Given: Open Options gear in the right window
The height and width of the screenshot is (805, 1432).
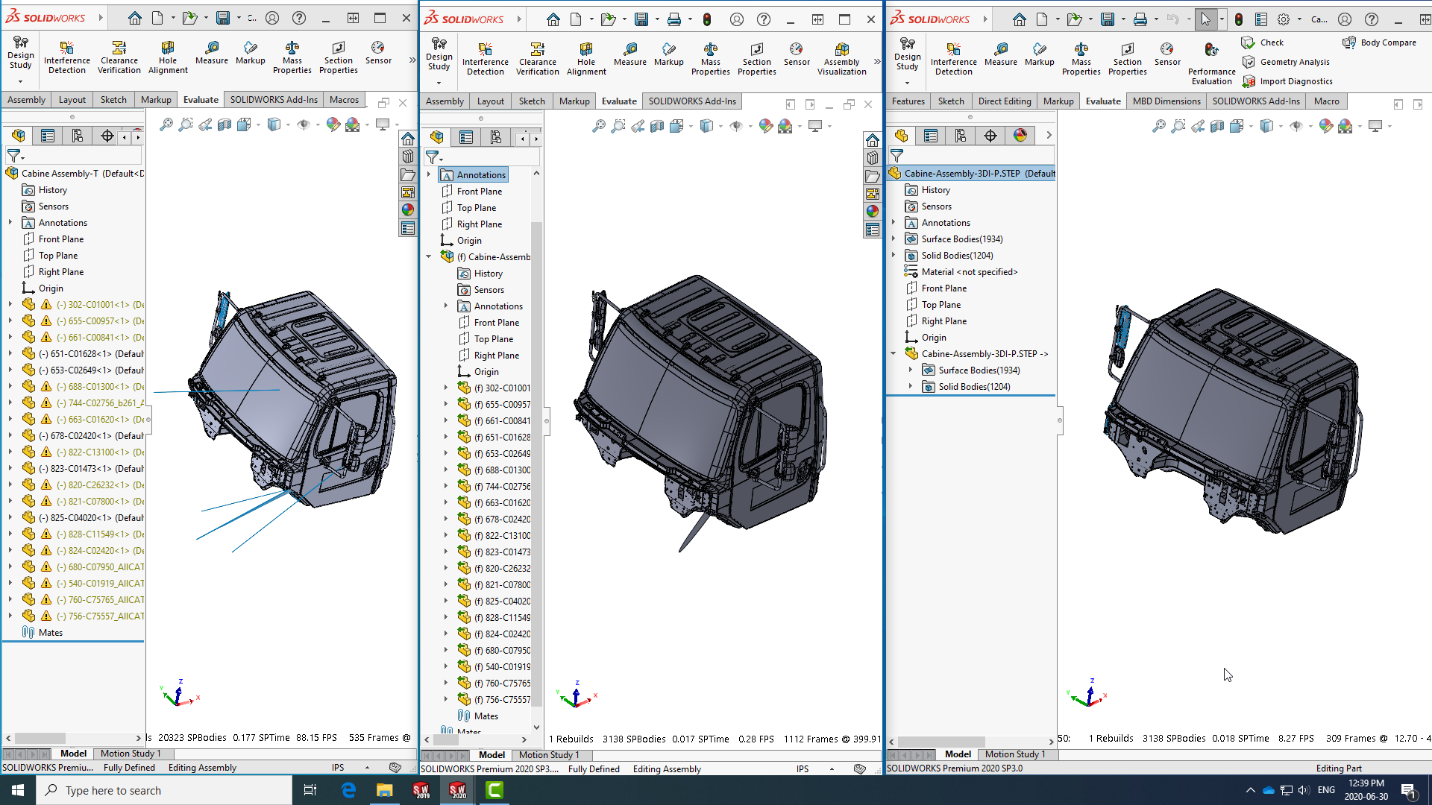Looking at the screenshot, I should coord(1283,19).
